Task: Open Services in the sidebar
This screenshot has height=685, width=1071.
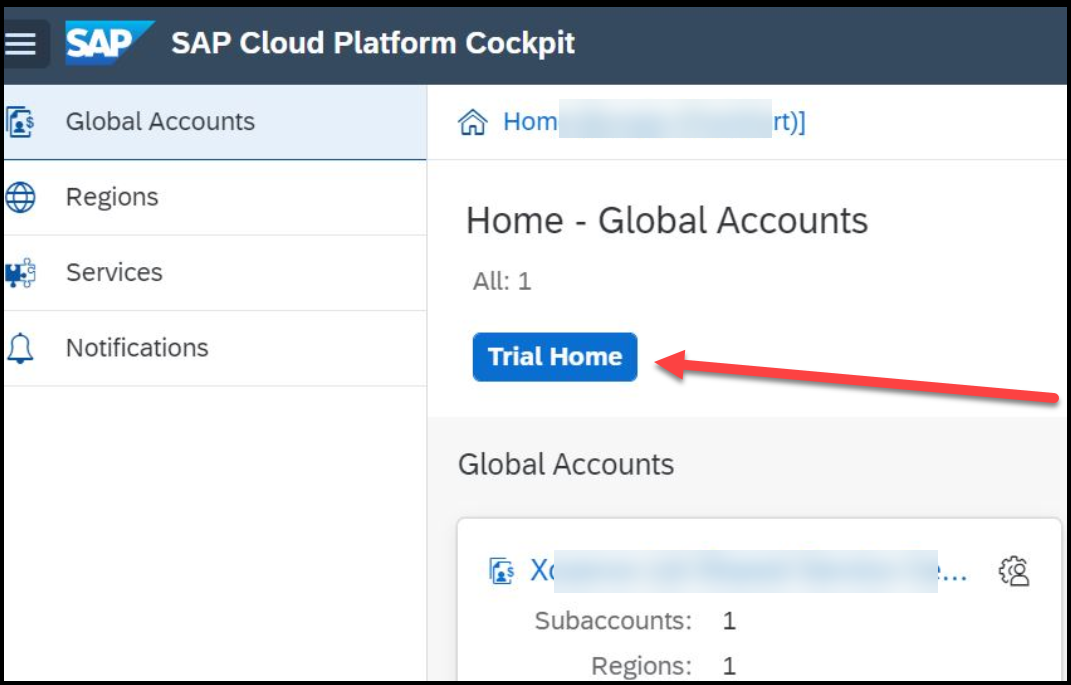Action: click(214, 273)
